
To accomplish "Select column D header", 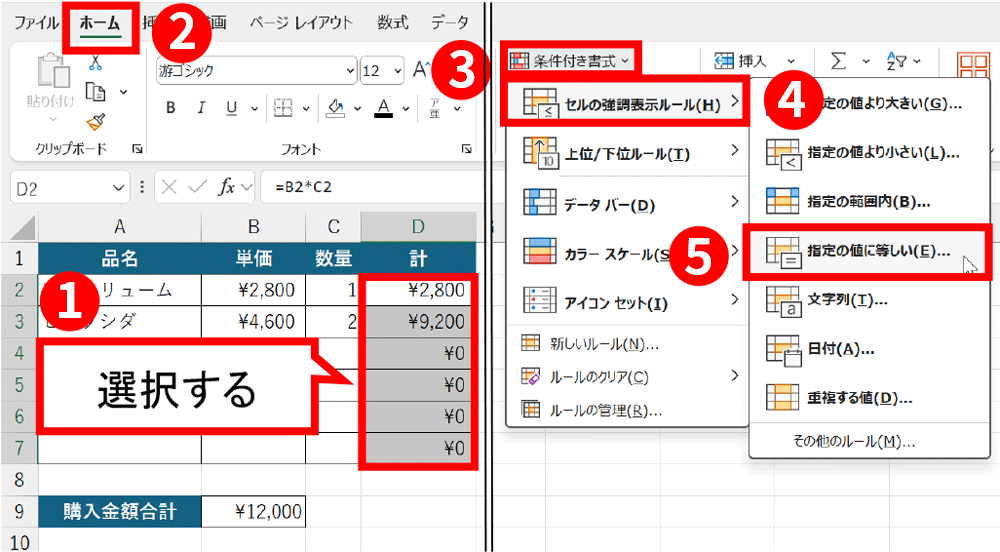I will click(x=418, y=227).
